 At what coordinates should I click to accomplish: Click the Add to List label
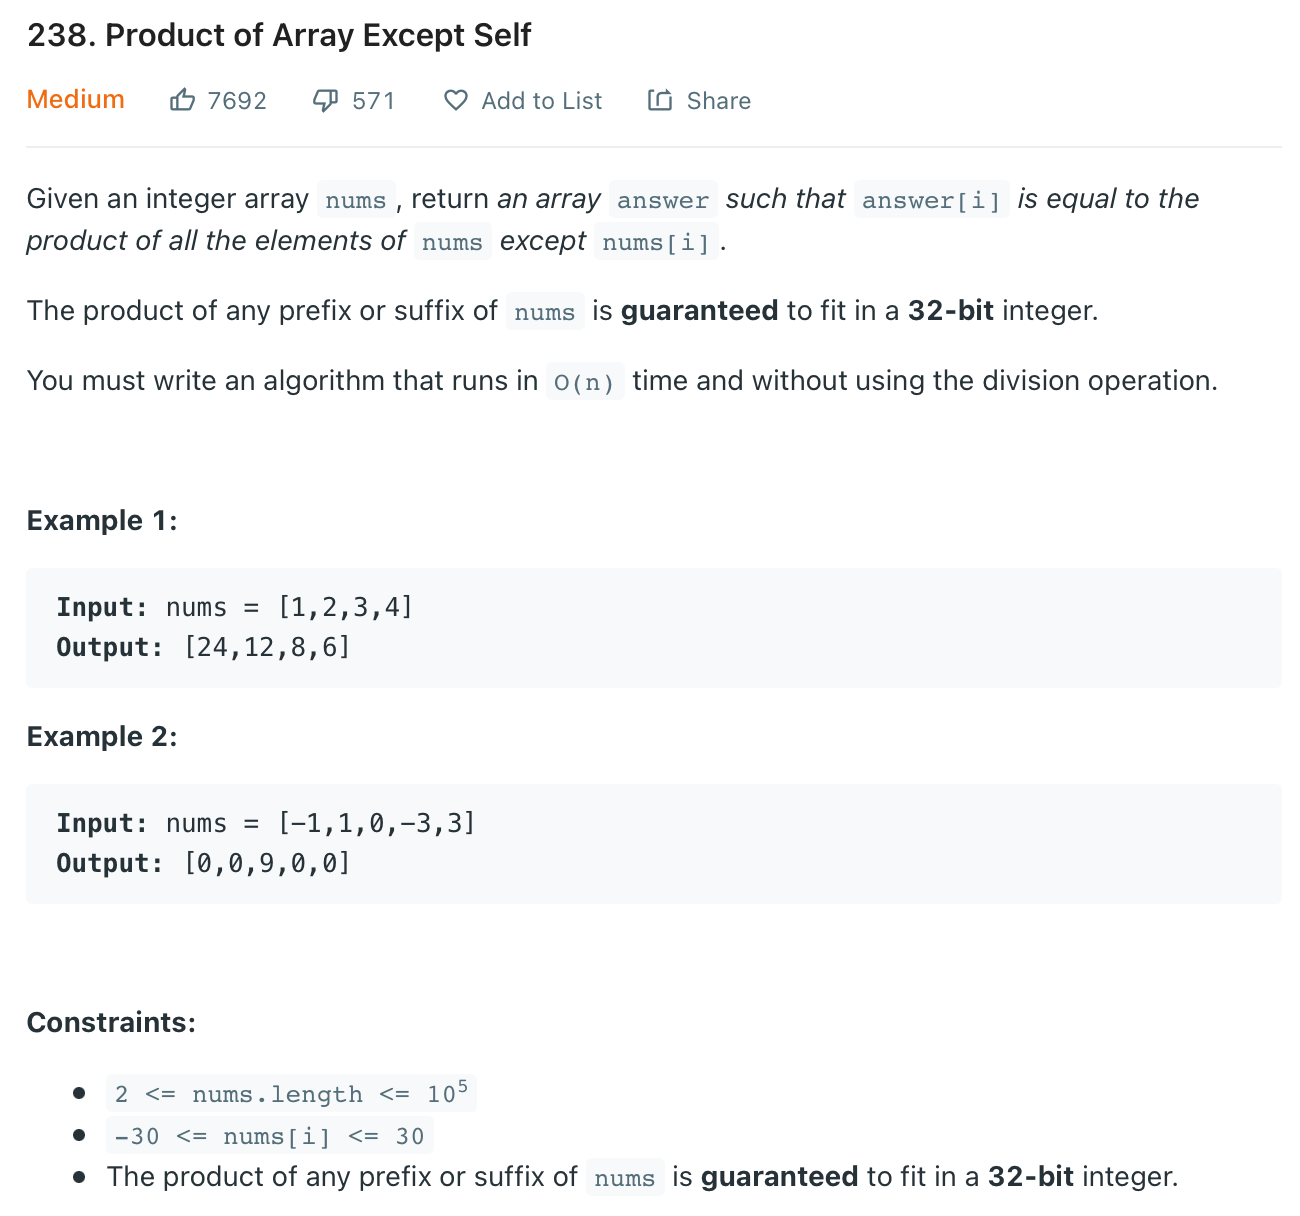pos(541,100)
